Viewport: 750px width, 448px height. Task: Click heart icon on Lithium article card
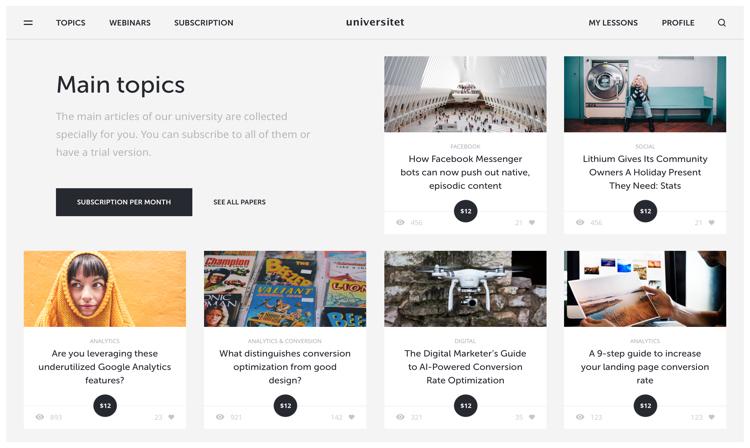(x=712, y=222)
